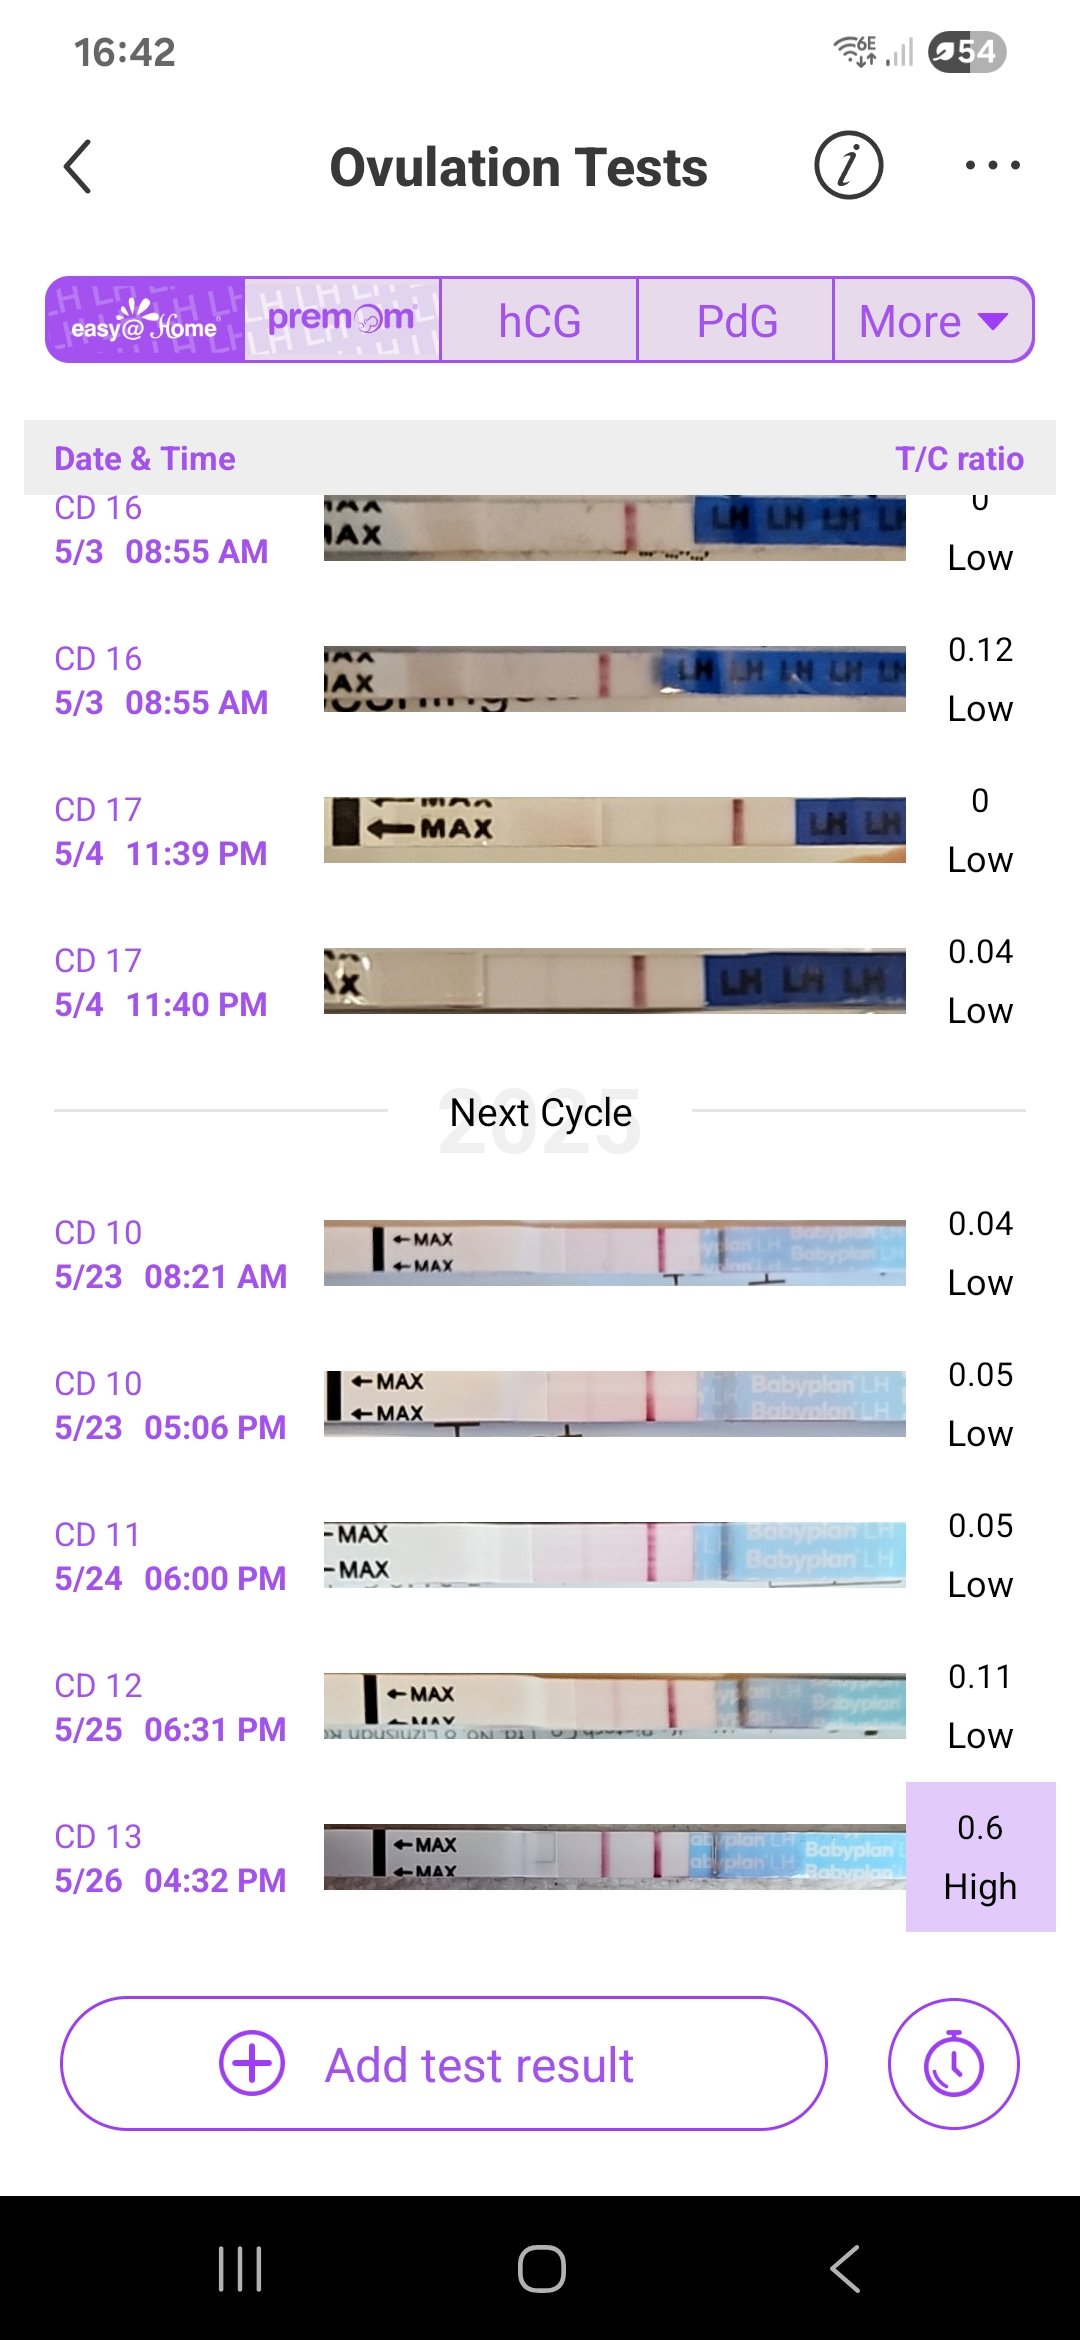Select the 5/23 08:21 AM test entry
The width and height of the screenshot is (1080, 2340).
[x=170, y=1254]
